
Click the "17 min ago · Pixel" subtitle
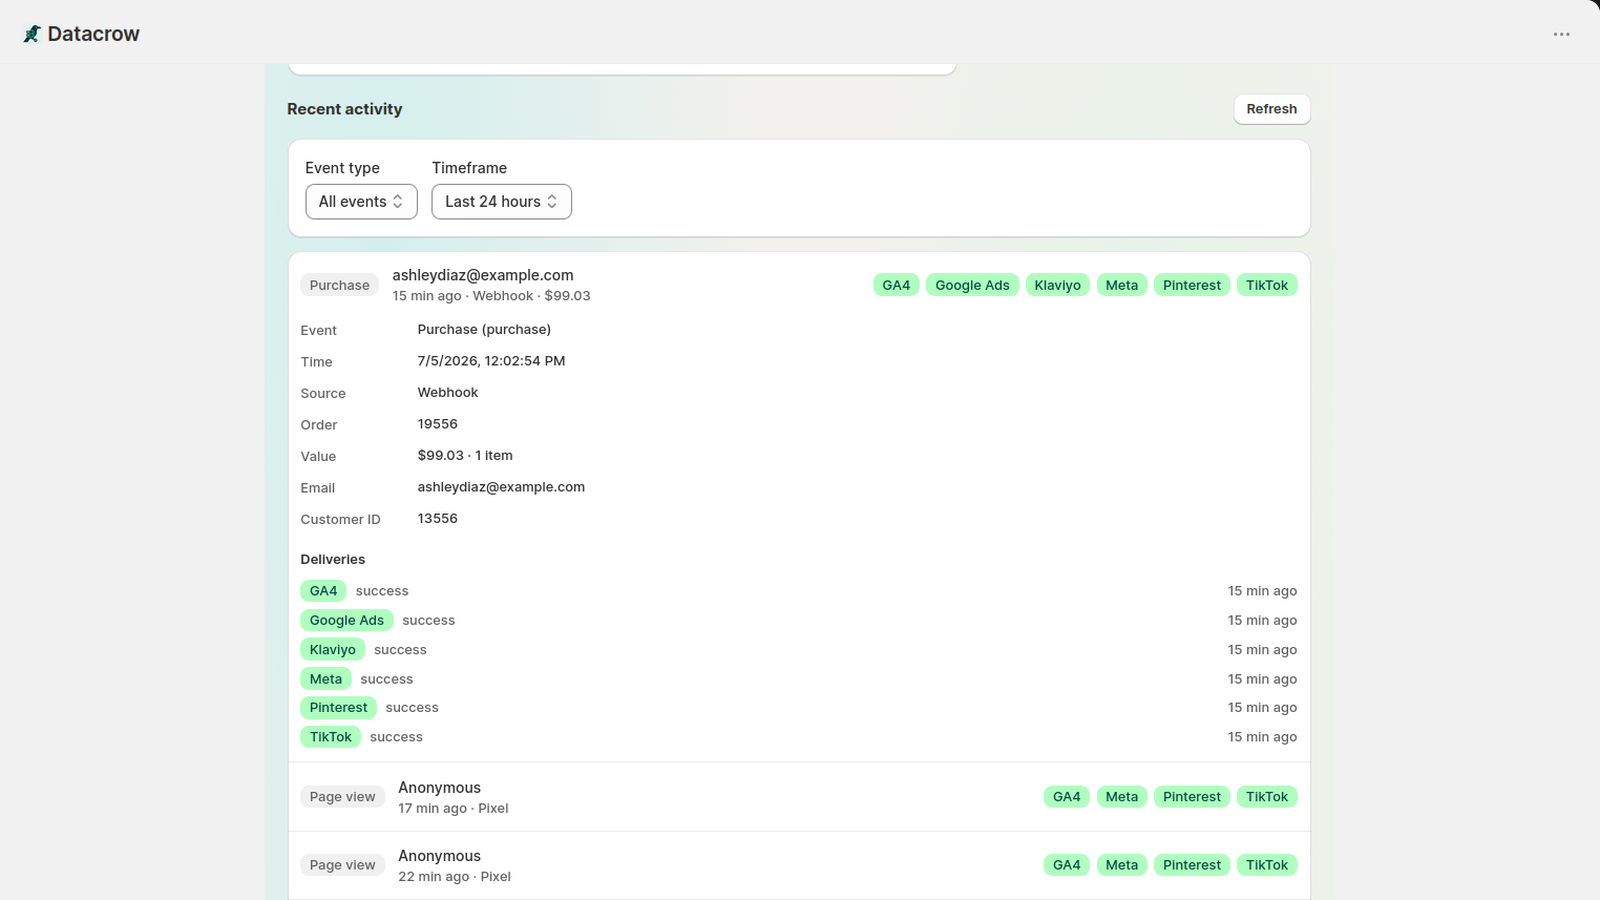pyautogui.click(x=453, y=808)
